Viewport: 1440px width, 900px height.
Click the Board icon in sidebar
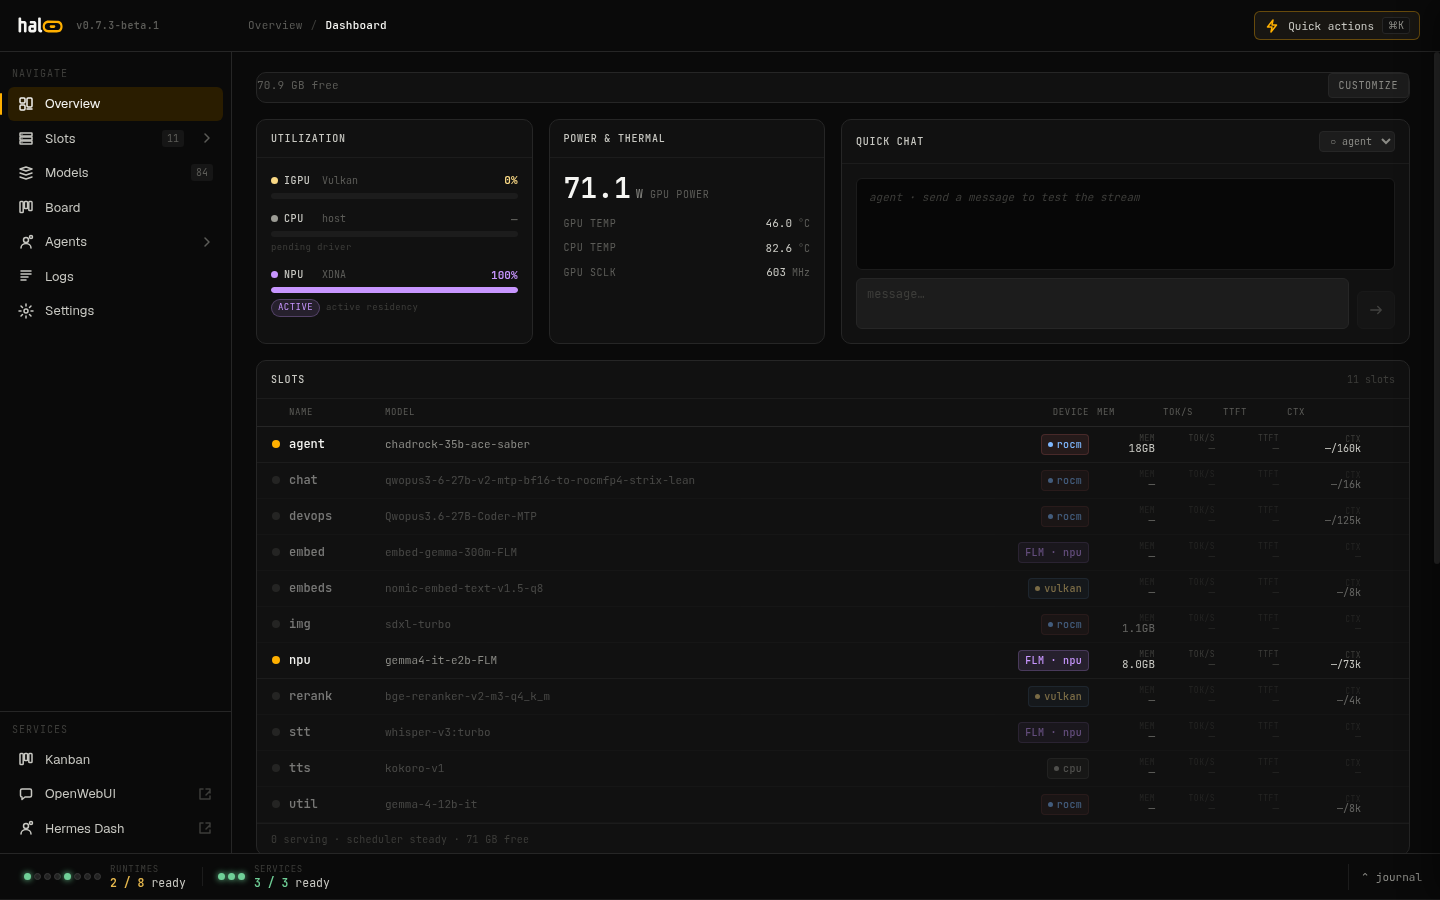26,208
